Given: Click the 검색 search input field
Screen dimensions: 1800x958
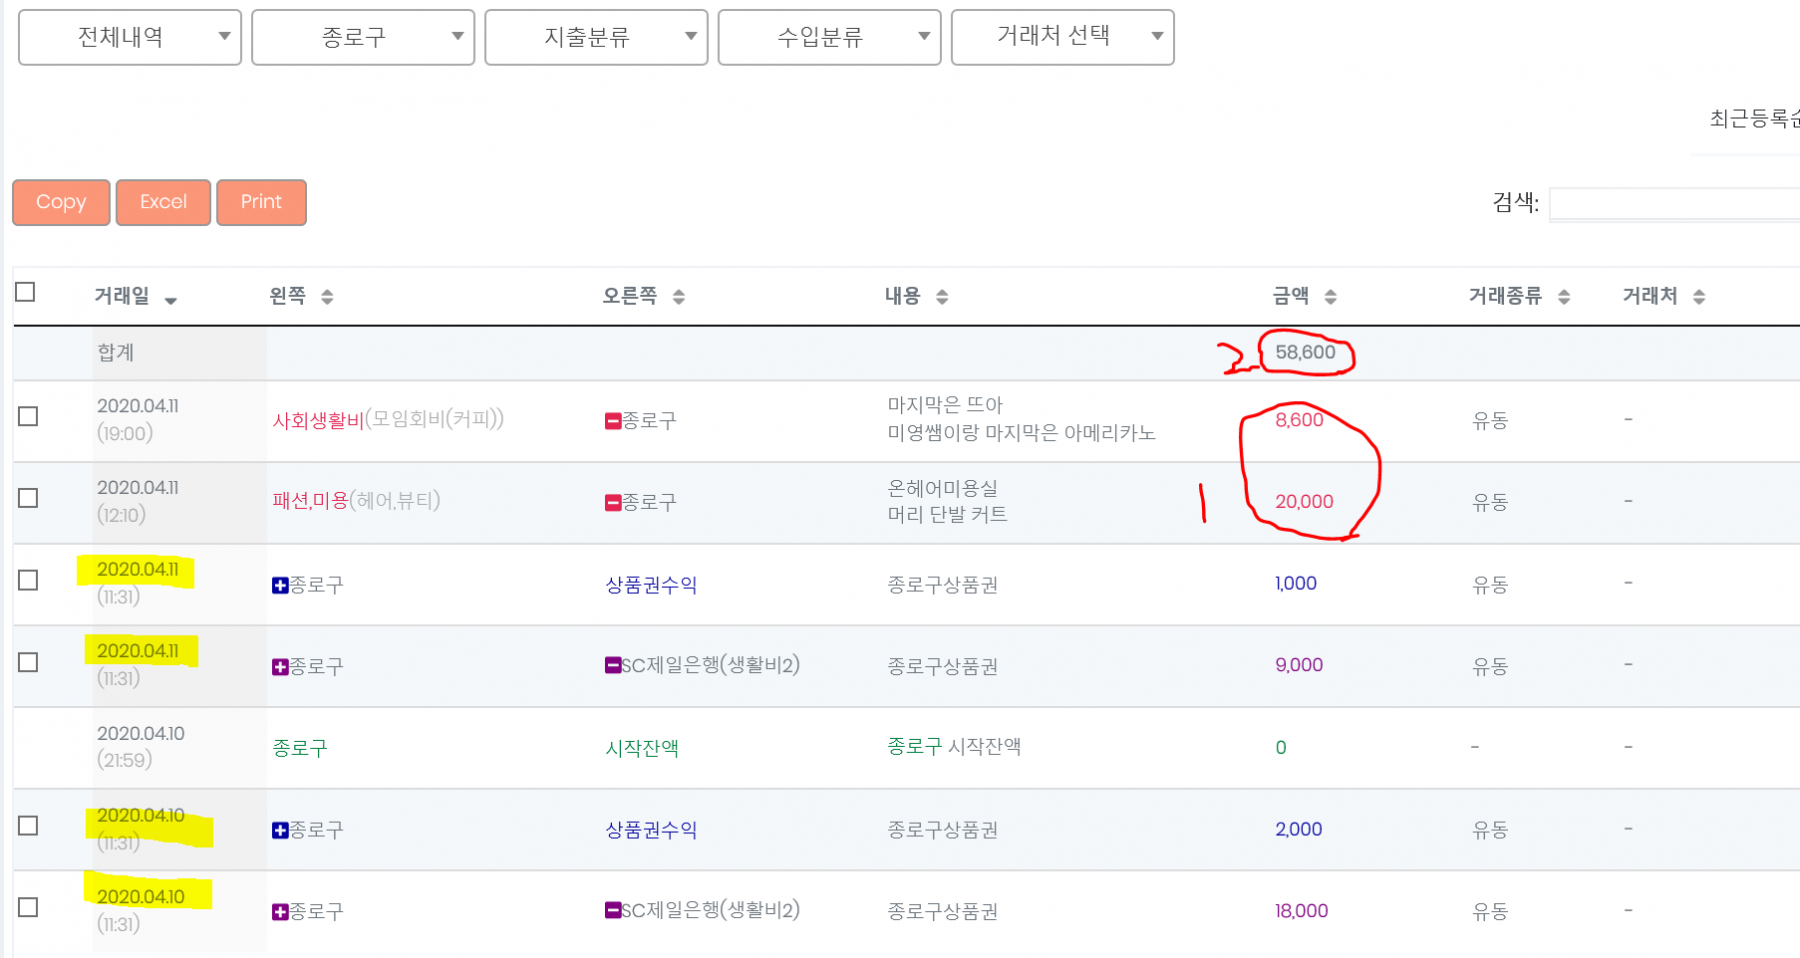Looking at the screenshot, I should tap(1675, 204).
